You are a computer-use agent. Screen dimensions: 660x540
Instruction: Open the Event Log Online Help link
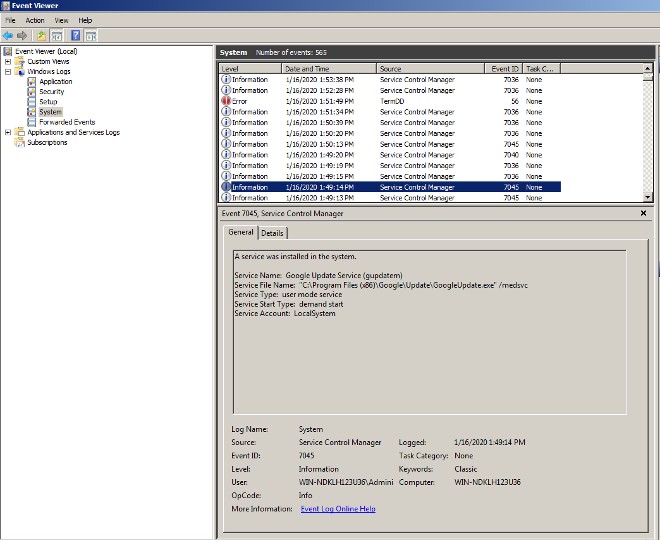point(338,509)
